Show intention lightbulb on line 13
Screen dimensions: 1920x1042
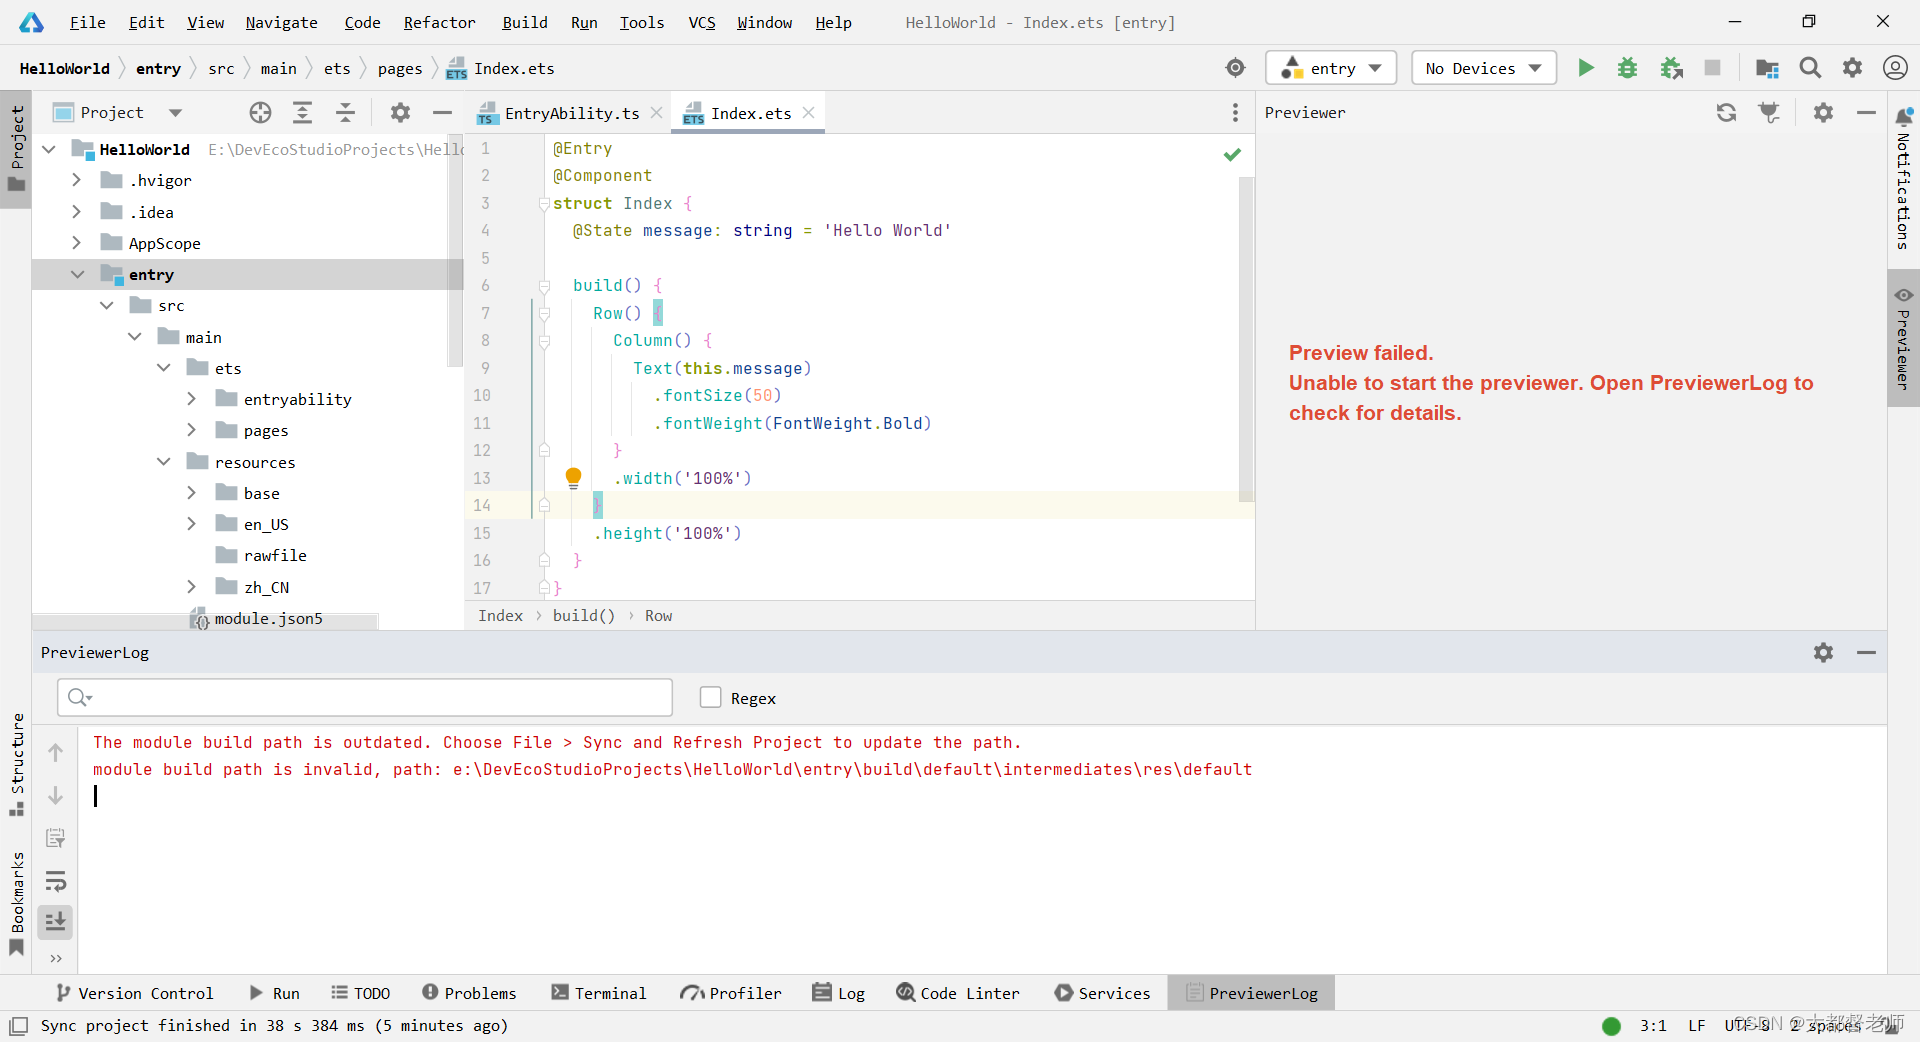(573, 477)
